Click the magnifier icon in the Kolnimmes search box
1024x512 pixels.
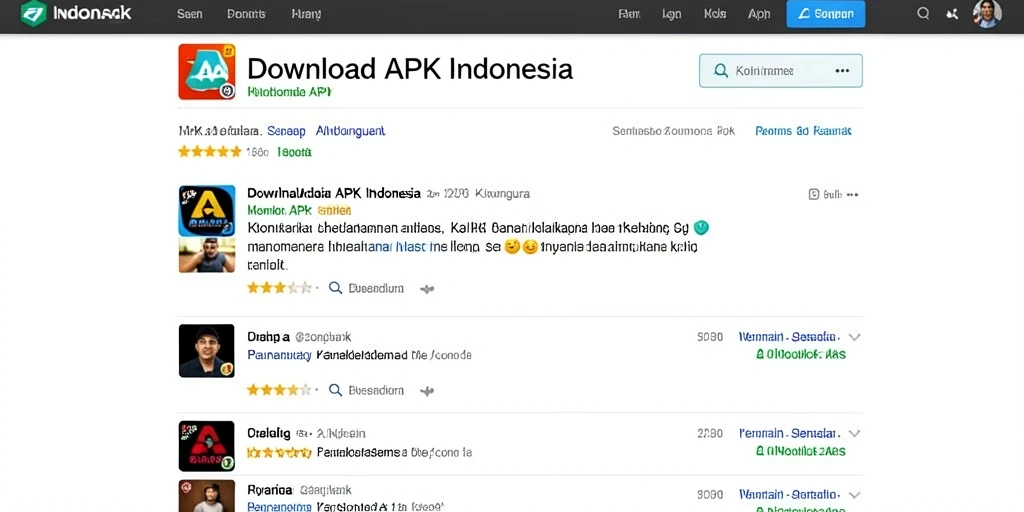coord(721,71)
